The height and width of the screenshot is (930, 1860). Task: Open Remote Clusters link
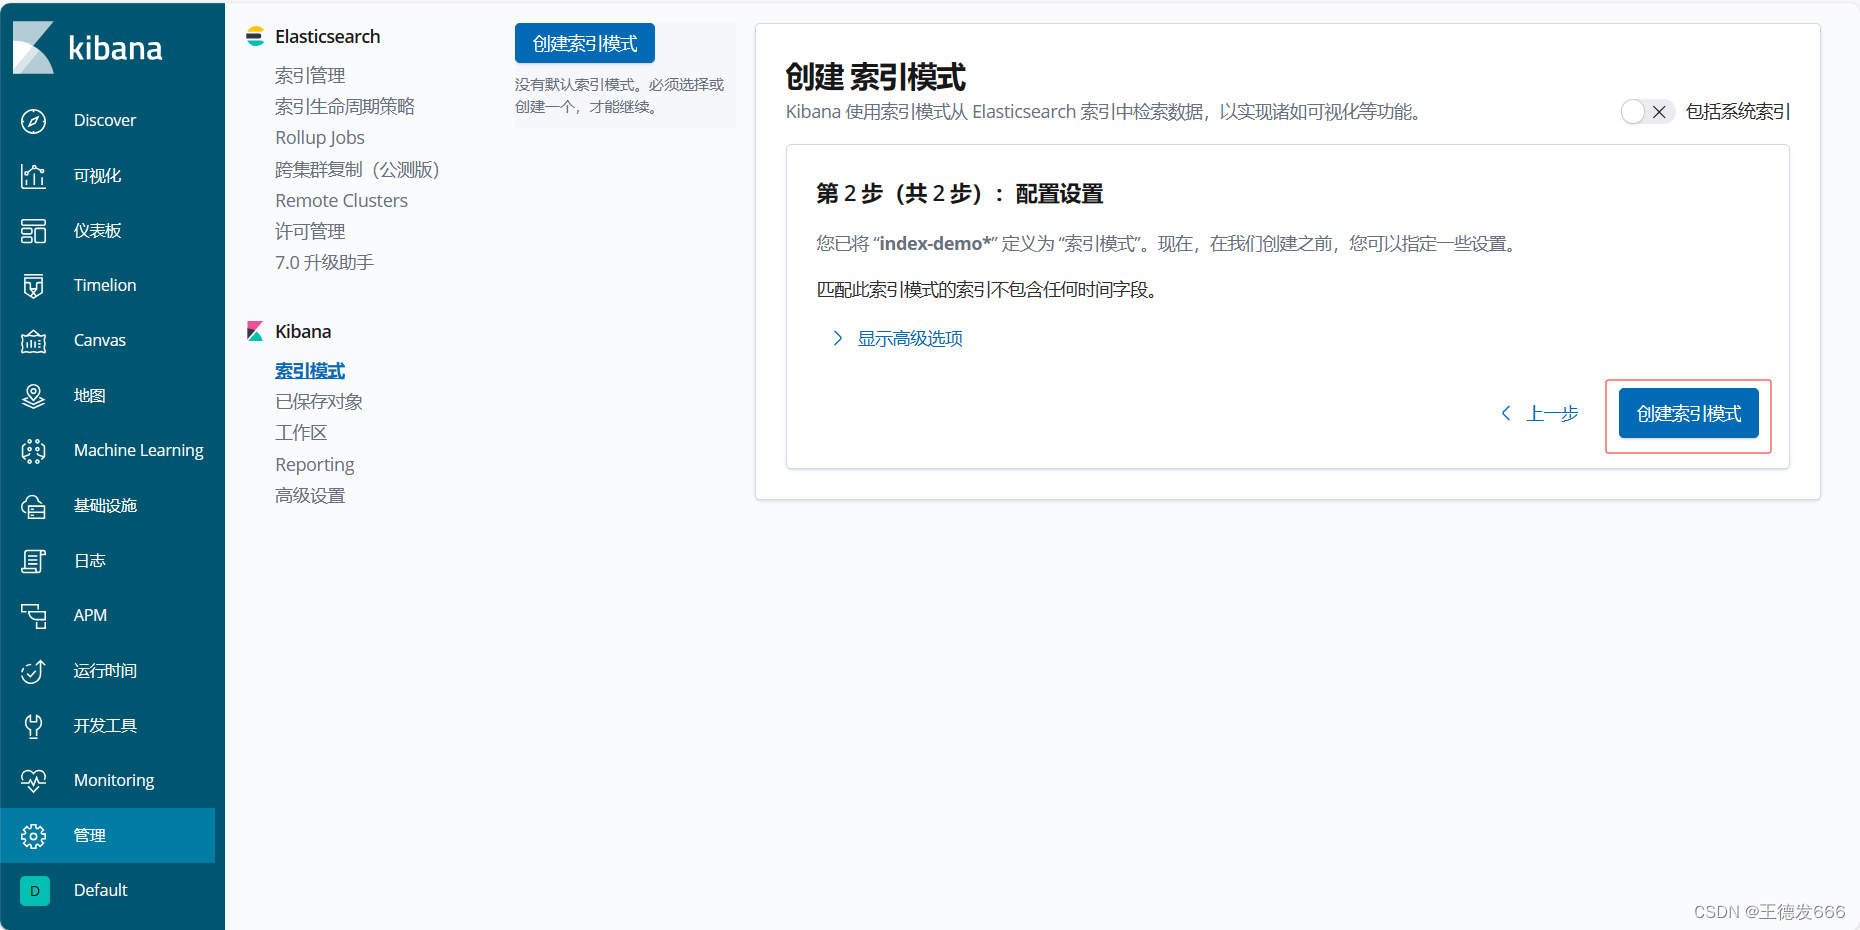coord(341,200)
